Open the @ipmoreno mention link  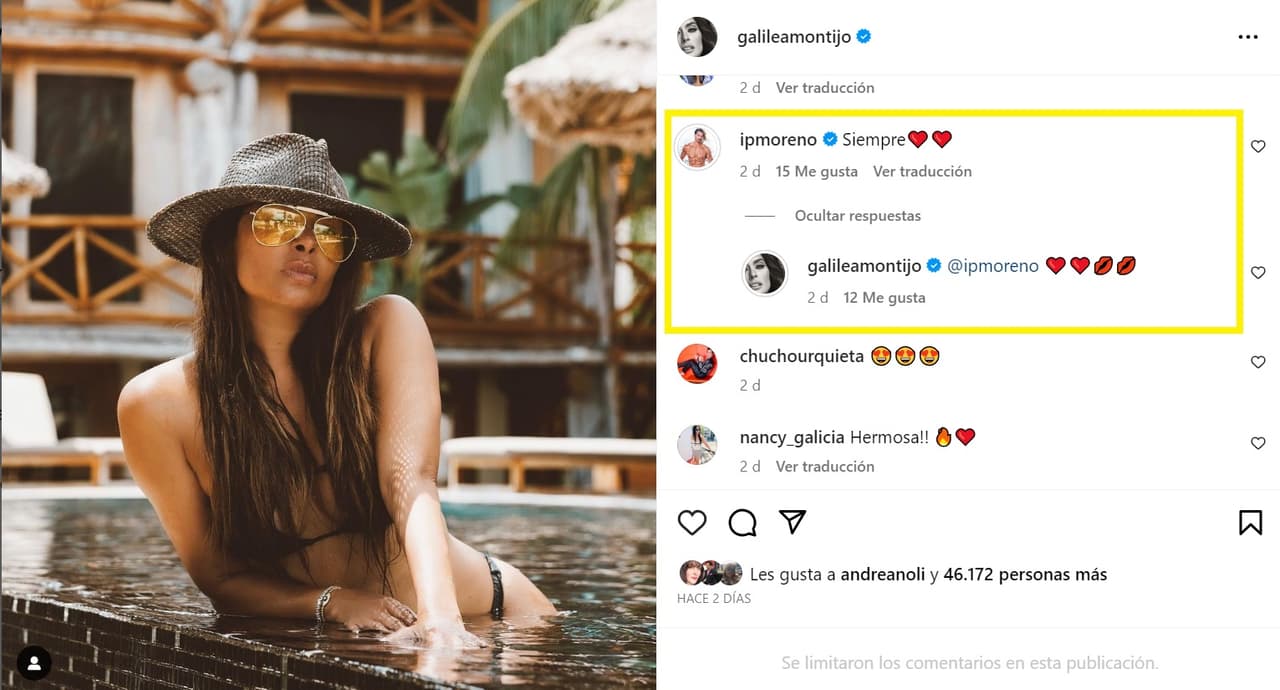tap(992, 266)
